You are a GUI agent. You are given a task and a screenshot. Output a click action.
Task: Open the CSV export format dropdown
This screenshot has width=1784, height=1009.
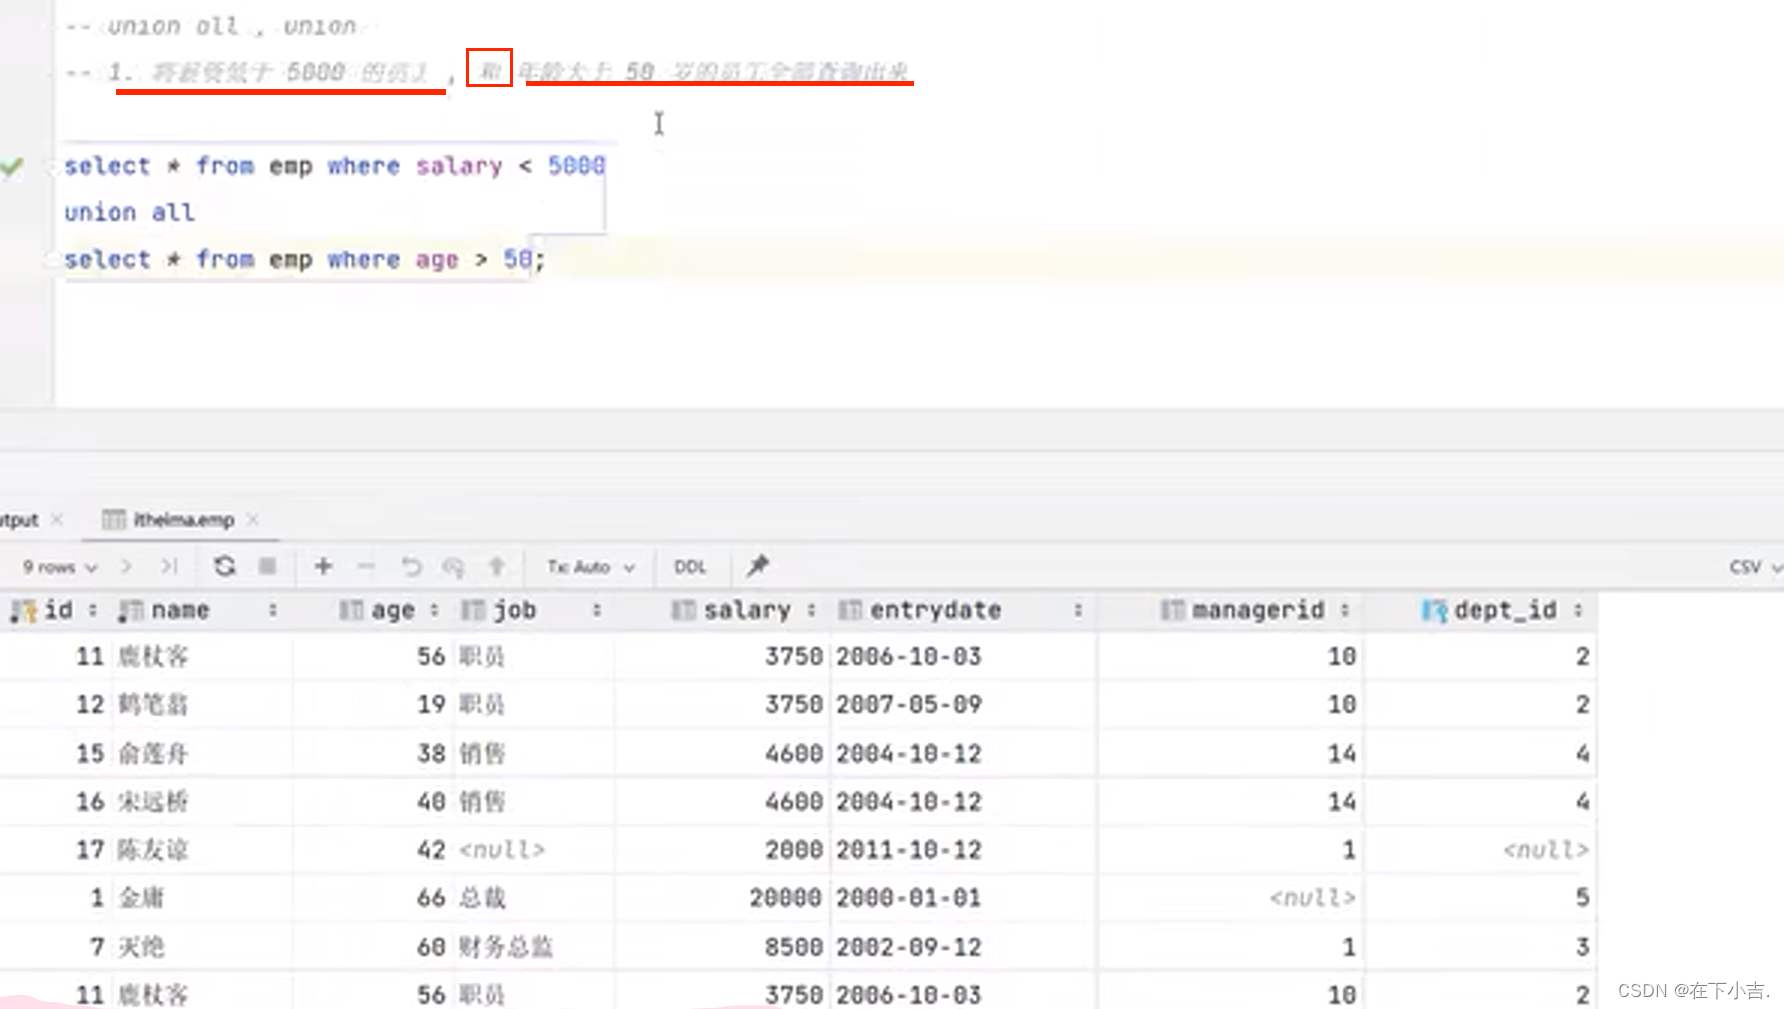click(1755, 567)
